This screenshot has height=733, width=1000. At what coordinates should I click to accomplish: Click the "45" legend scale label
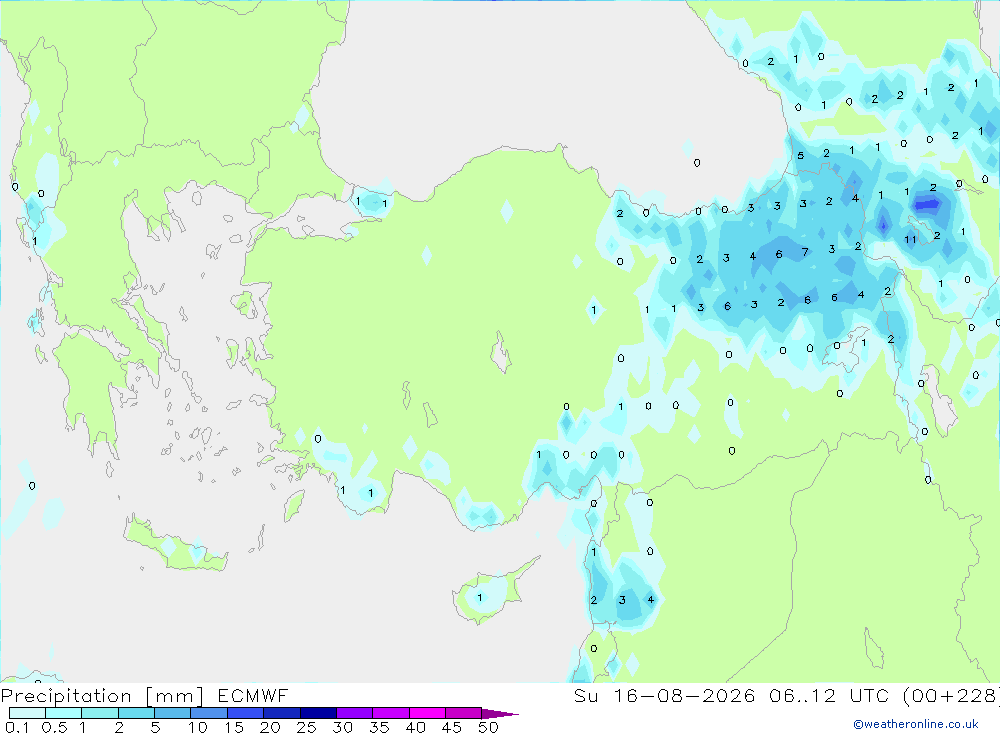point(452,727)
